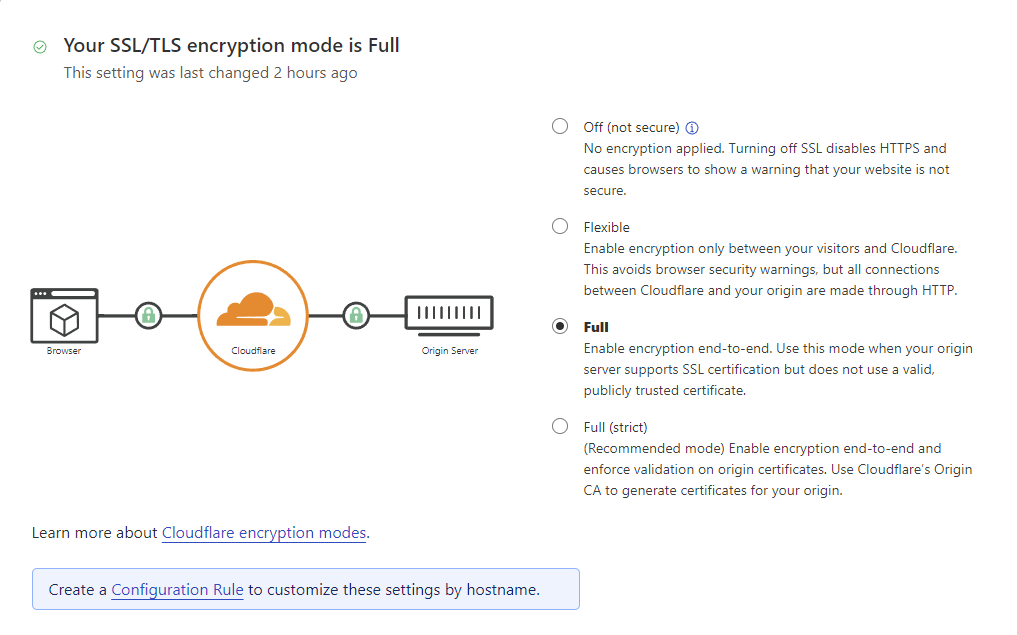This screenshot has height=635, width=1017.
Task: Click lock icon between Browser and Cloudflare
Action: pyautogui.click(x=149, y=316)
